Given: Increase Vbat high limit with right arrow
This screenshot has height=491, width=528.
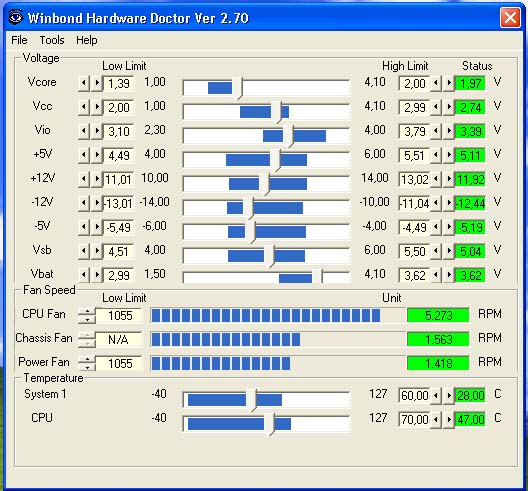Looking at the screenshot, I should coord(449,274).
